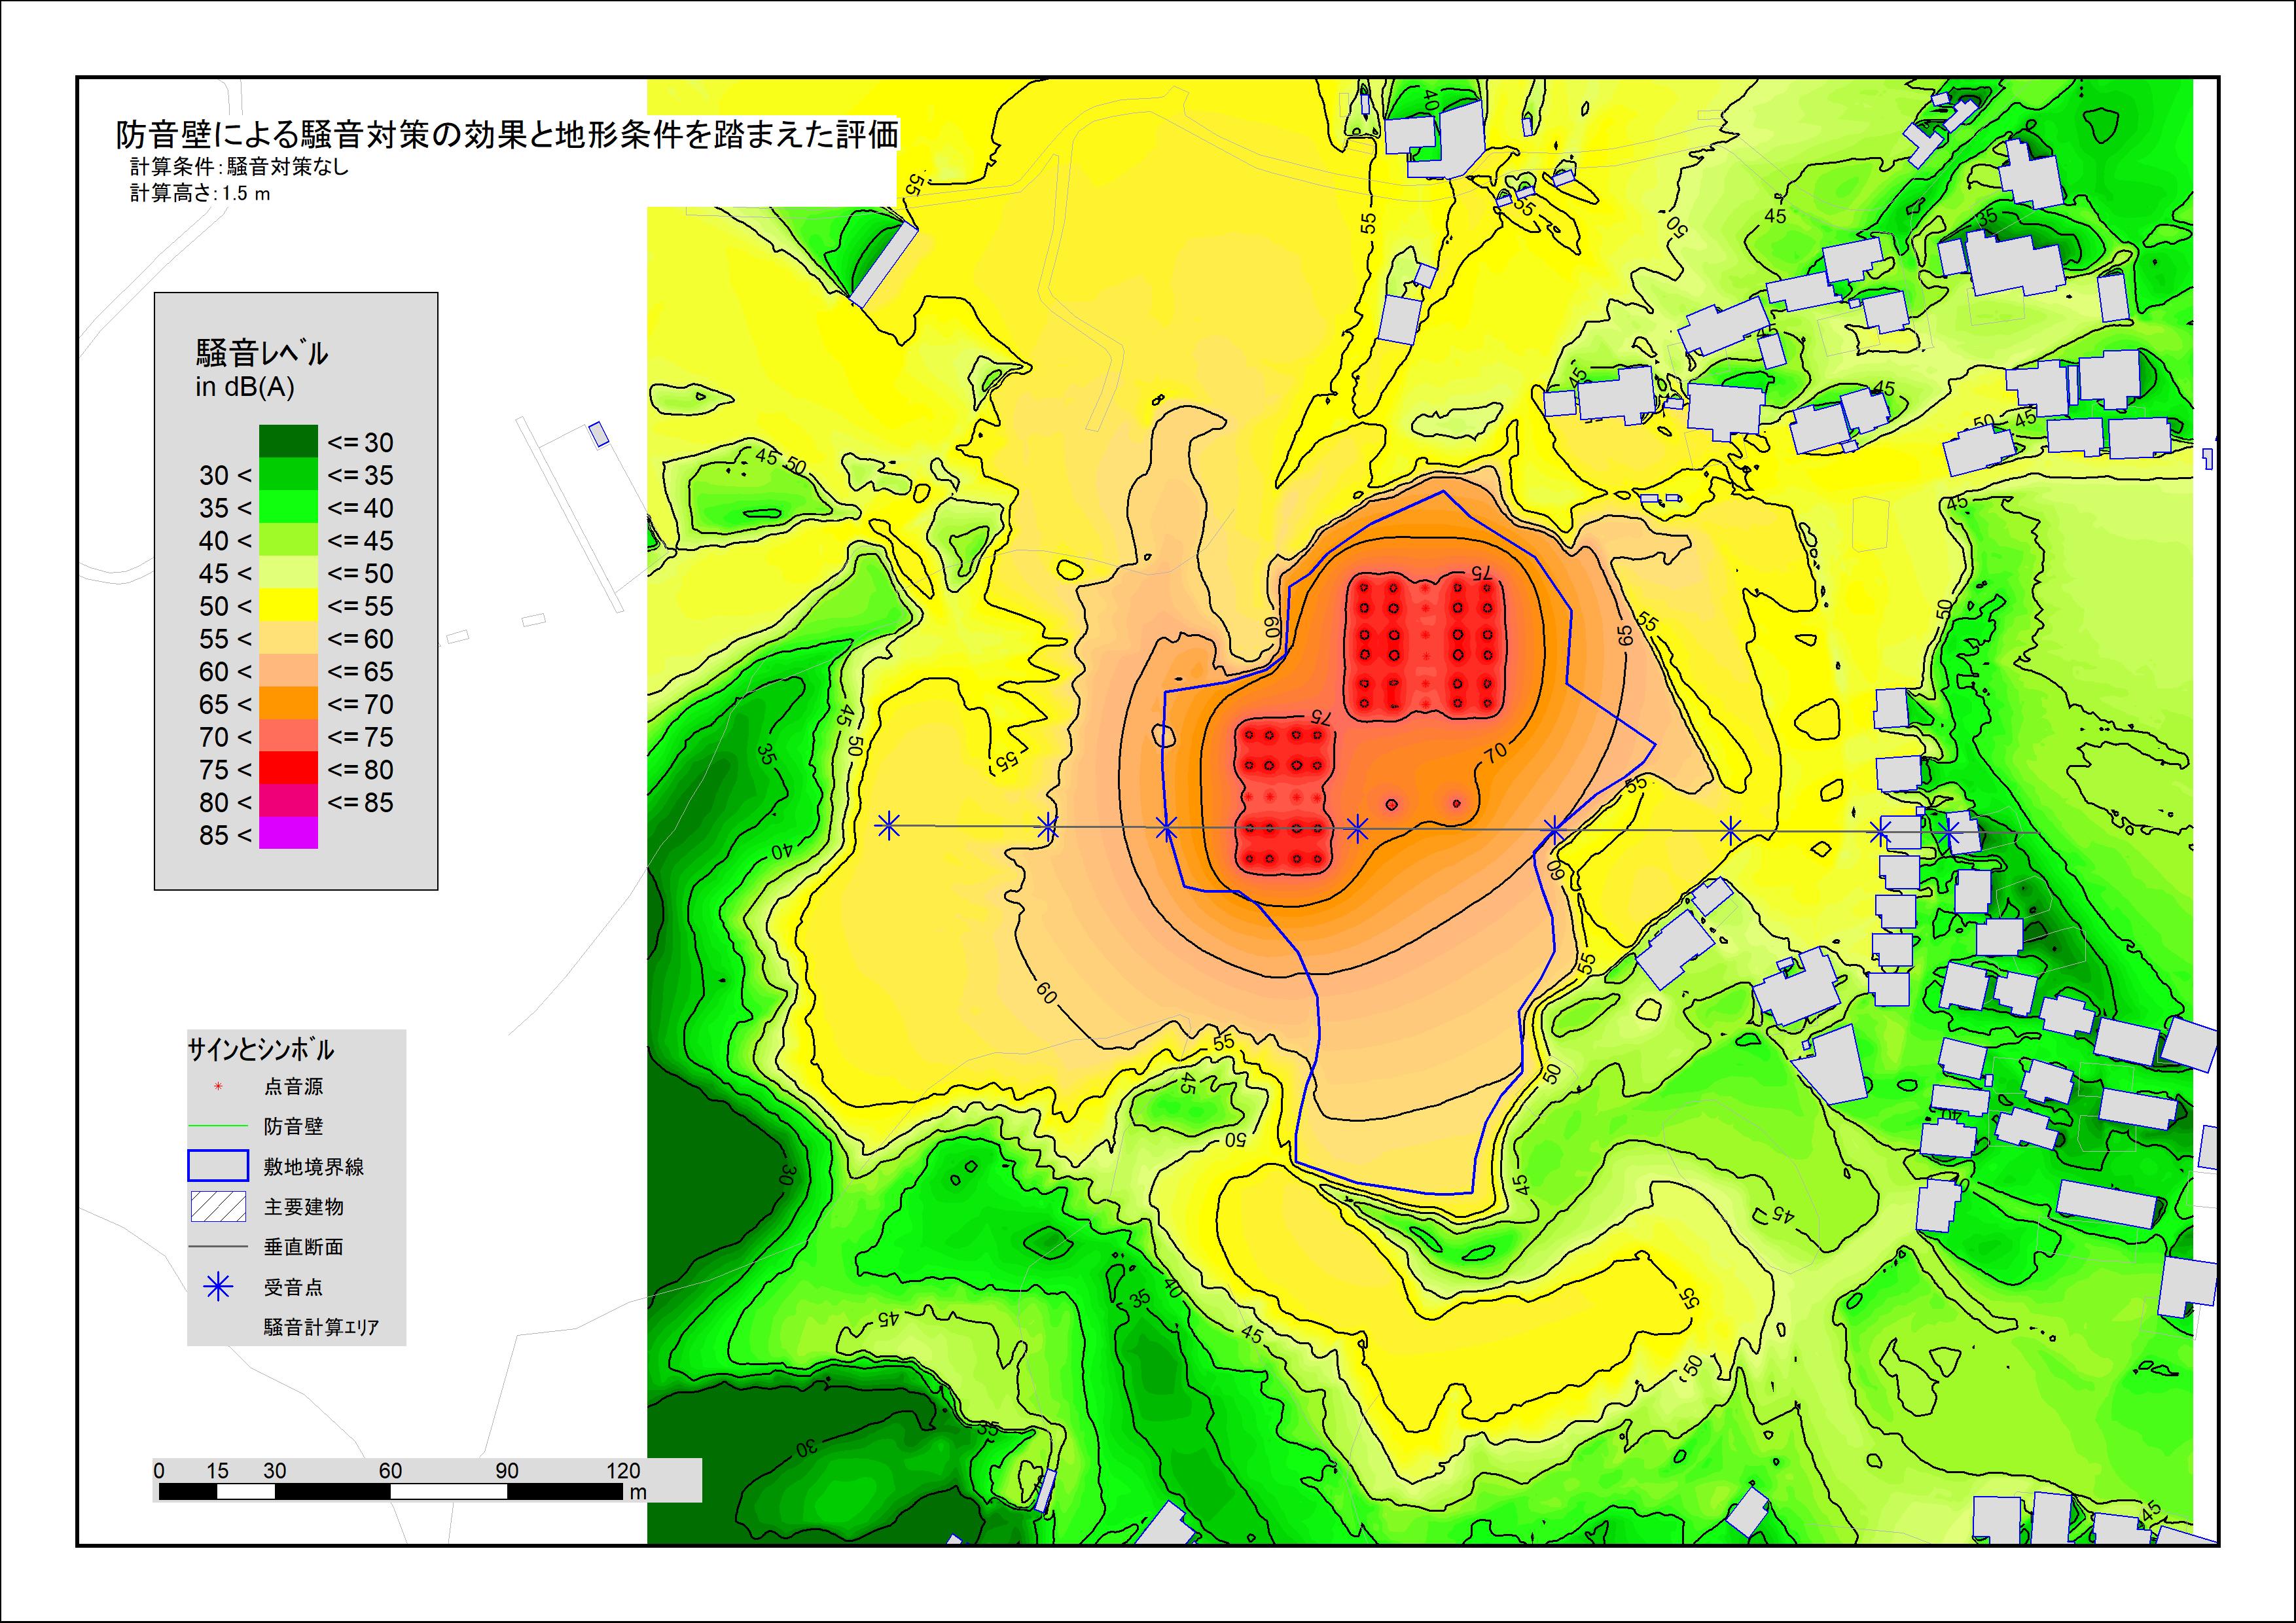Click the 垂直断面 gray line legend symbol
This screenshot has width=2296, height=1623.
pyautogui.click(x=218, y=1247)
